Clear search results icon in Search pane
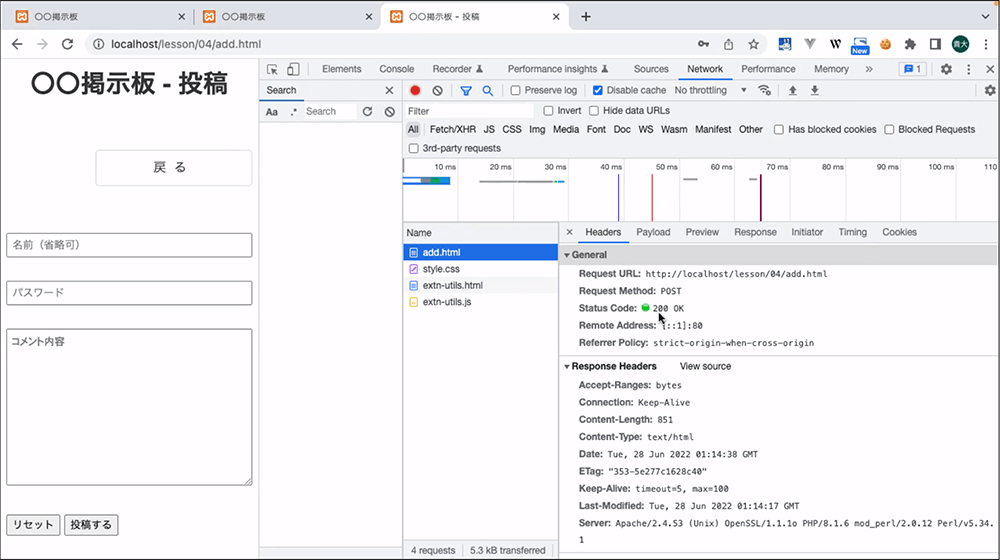Viewport: 1000px width, 560px height. coord(390,111)
